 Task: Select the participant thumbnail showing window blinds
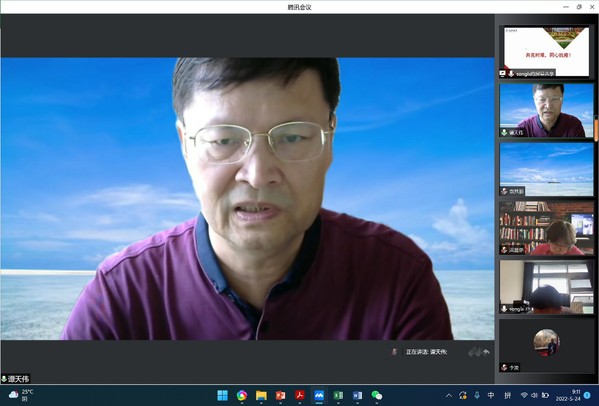[546, 287]
